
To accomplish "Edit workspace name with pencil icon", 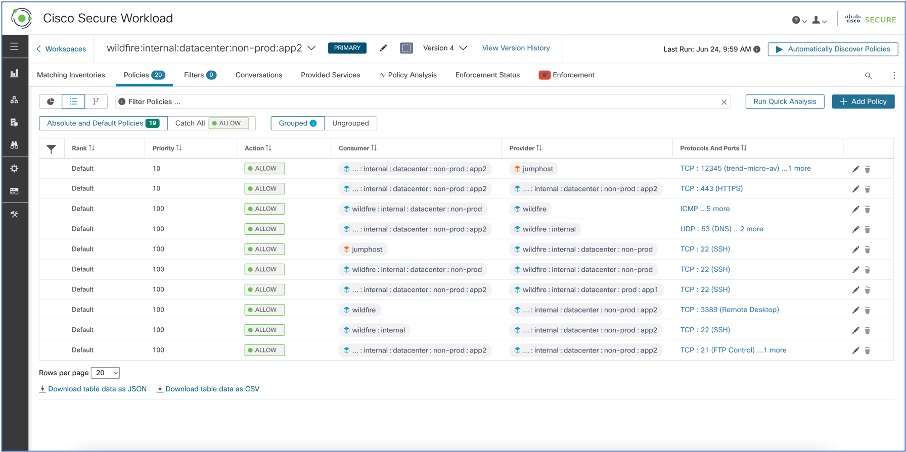I will [383, 48].
